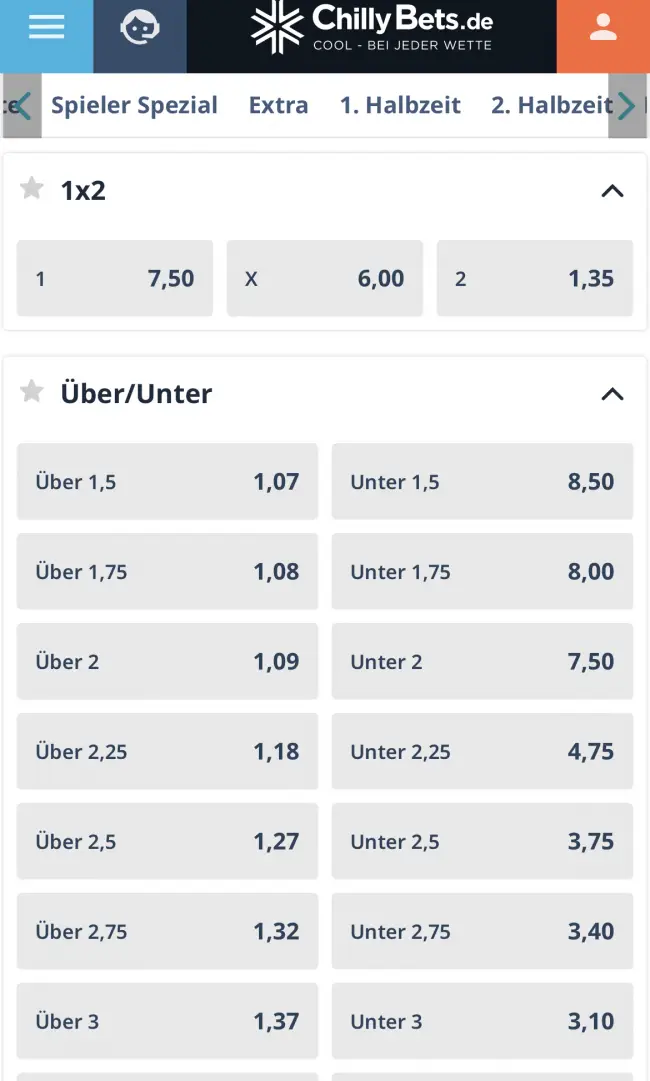Open the 1. Halbzeit tab
Screen dimensions: 650x1081
coord(400,105)
